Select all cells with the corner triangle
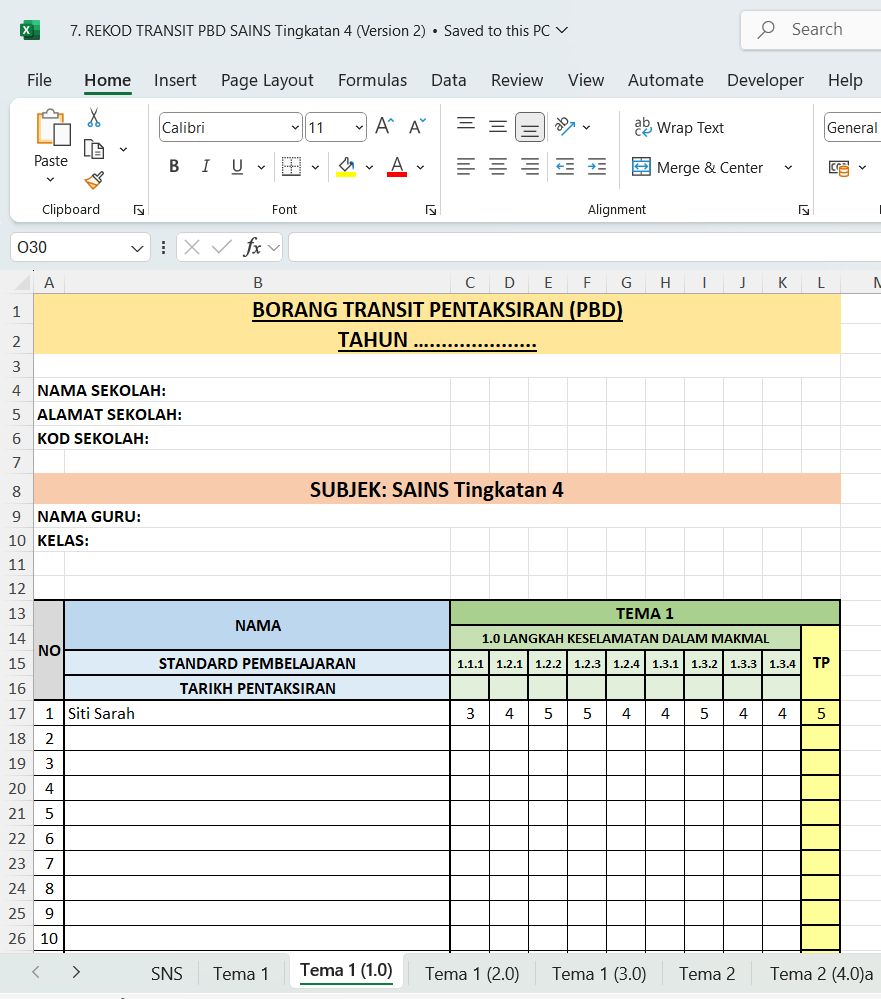881x999 pixels. pos(24,282)
